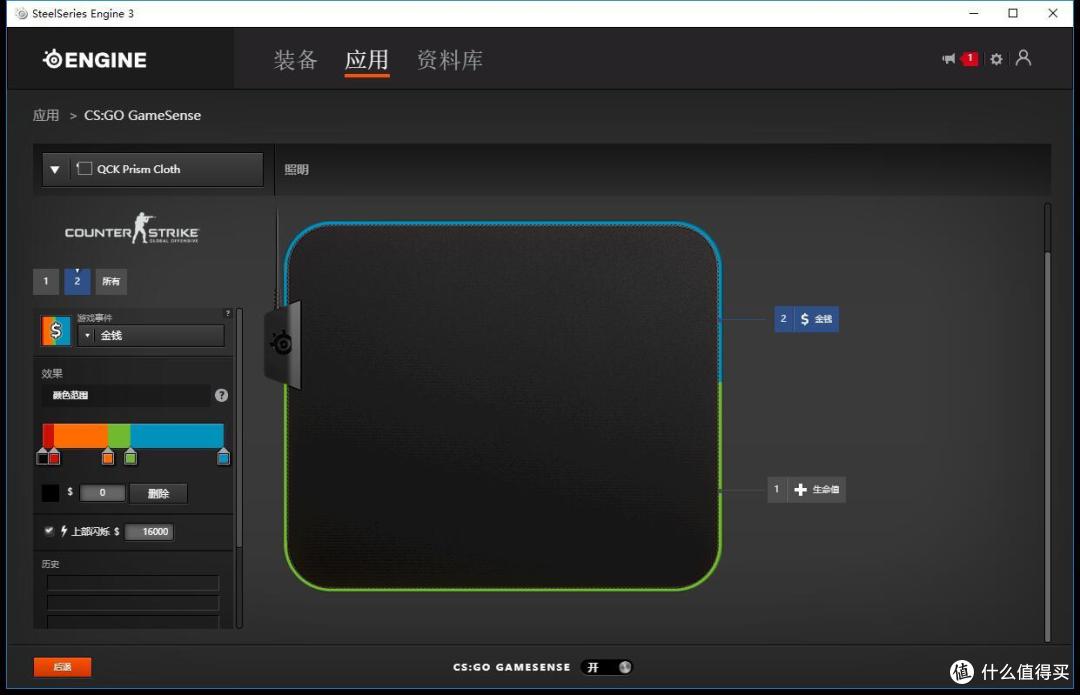Select zone tab 2
1080x695 pixels.
pos(77,281)
